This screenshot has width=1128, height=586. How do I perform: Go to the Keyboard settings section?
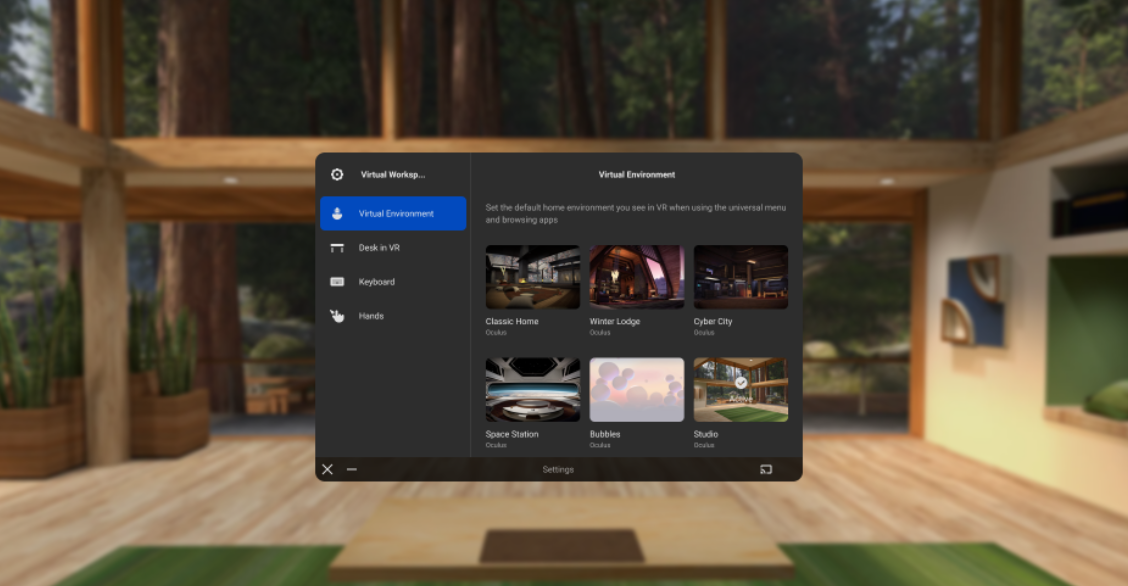[377, 282]
